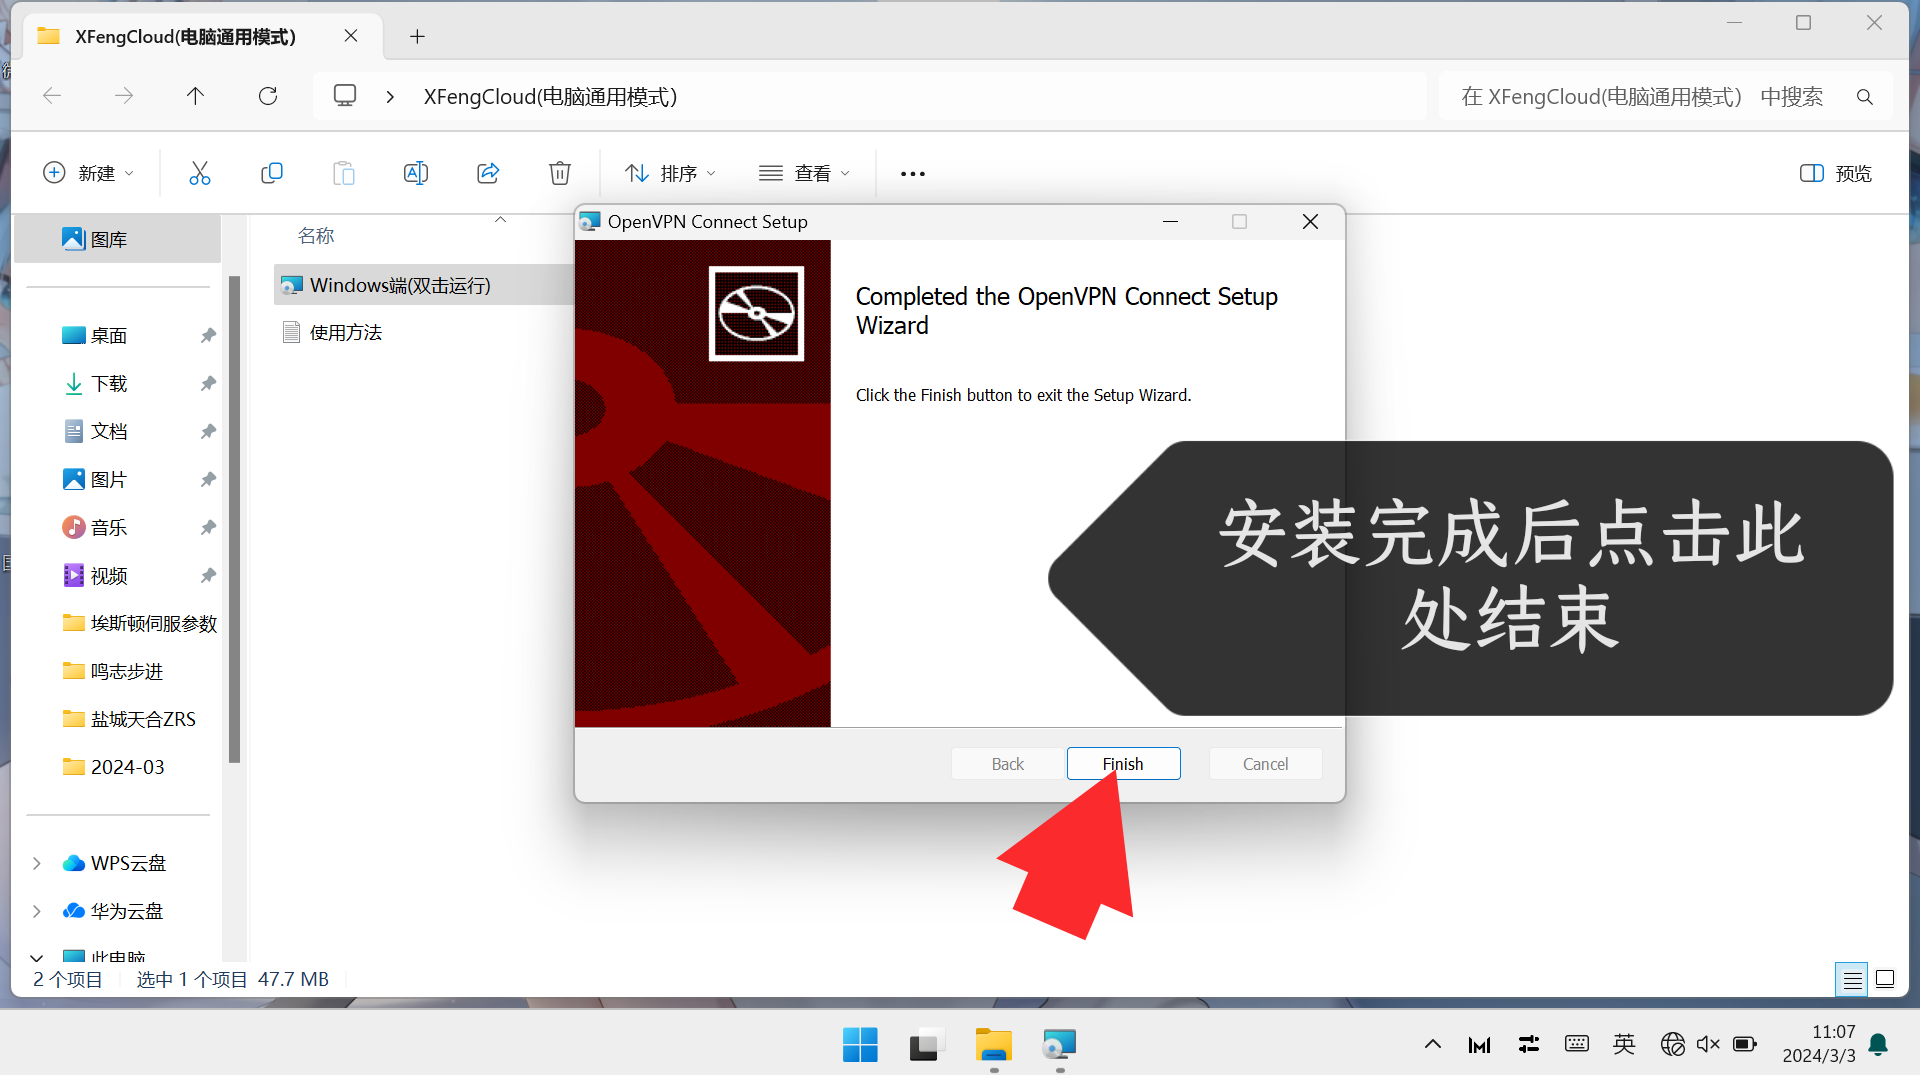Click the muted volume icon in tray
Image resolution: width=1920 pixels, height=1075 pixels.
1708,1044
